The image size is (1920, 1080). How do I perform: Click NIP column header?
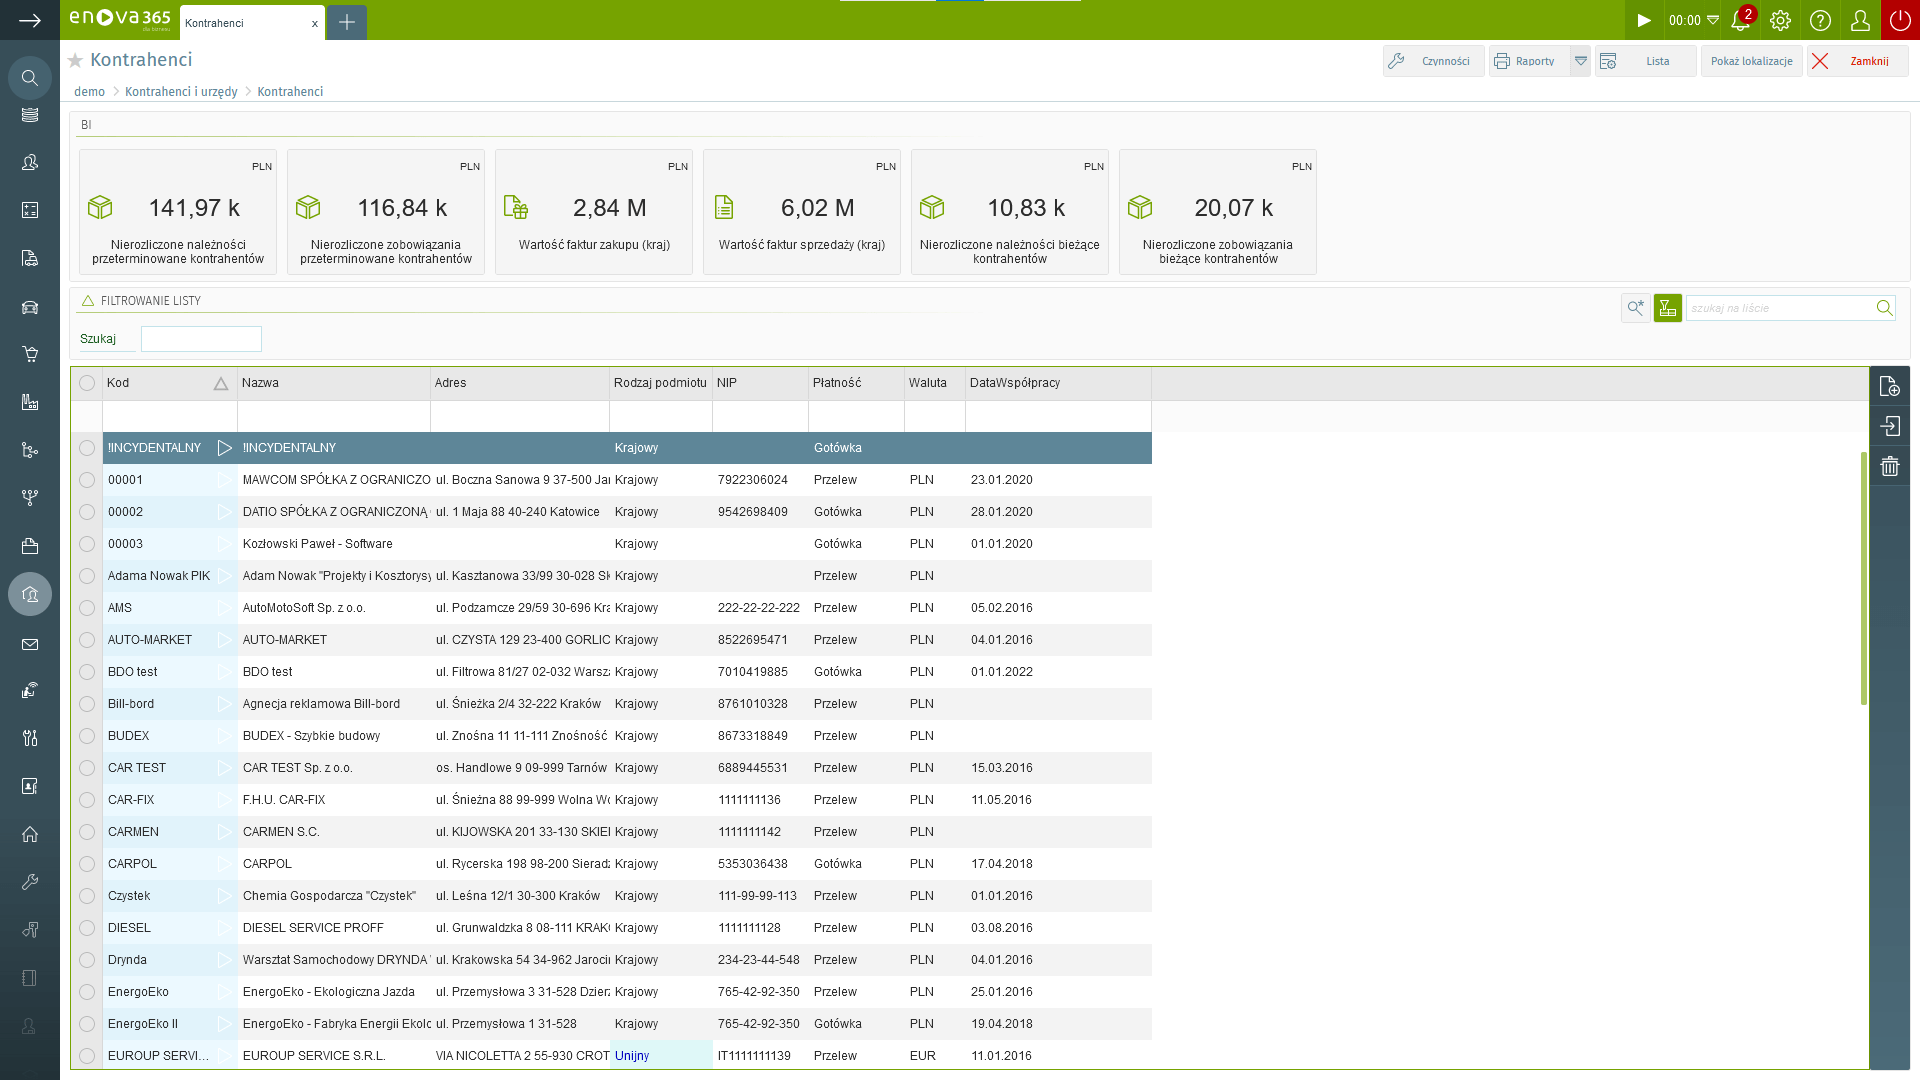[x=760, y=383]
